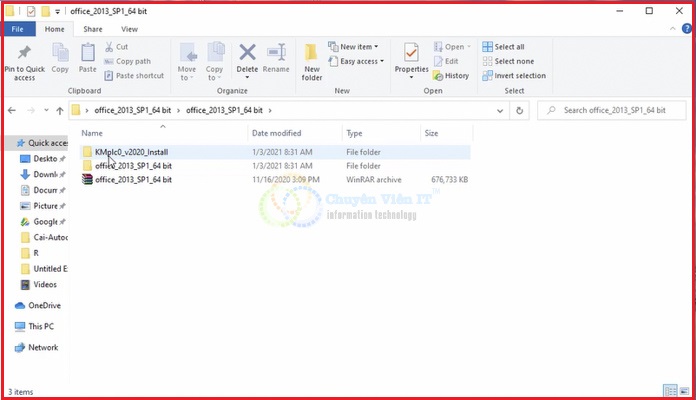Open the Copy to menu
696x400 pixels.
[x=214, y=62]
